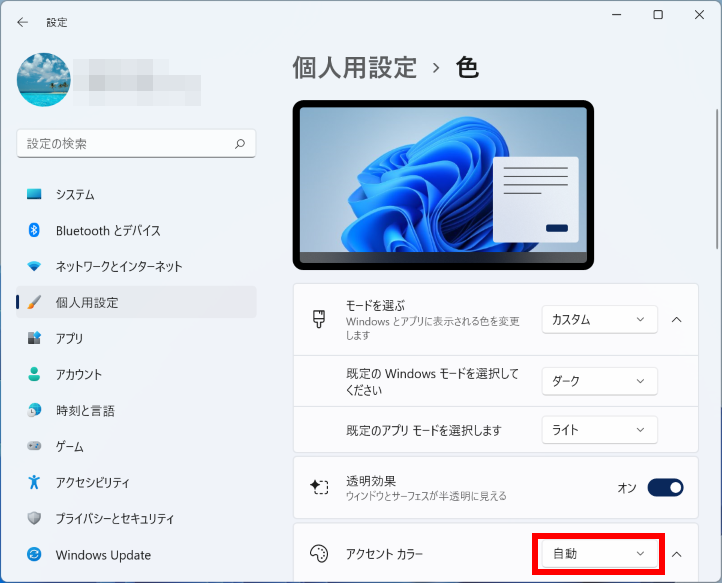Turn off 透明効果 toggle switch
Viewport: 722px width, 583px height.
click(665, 487)
